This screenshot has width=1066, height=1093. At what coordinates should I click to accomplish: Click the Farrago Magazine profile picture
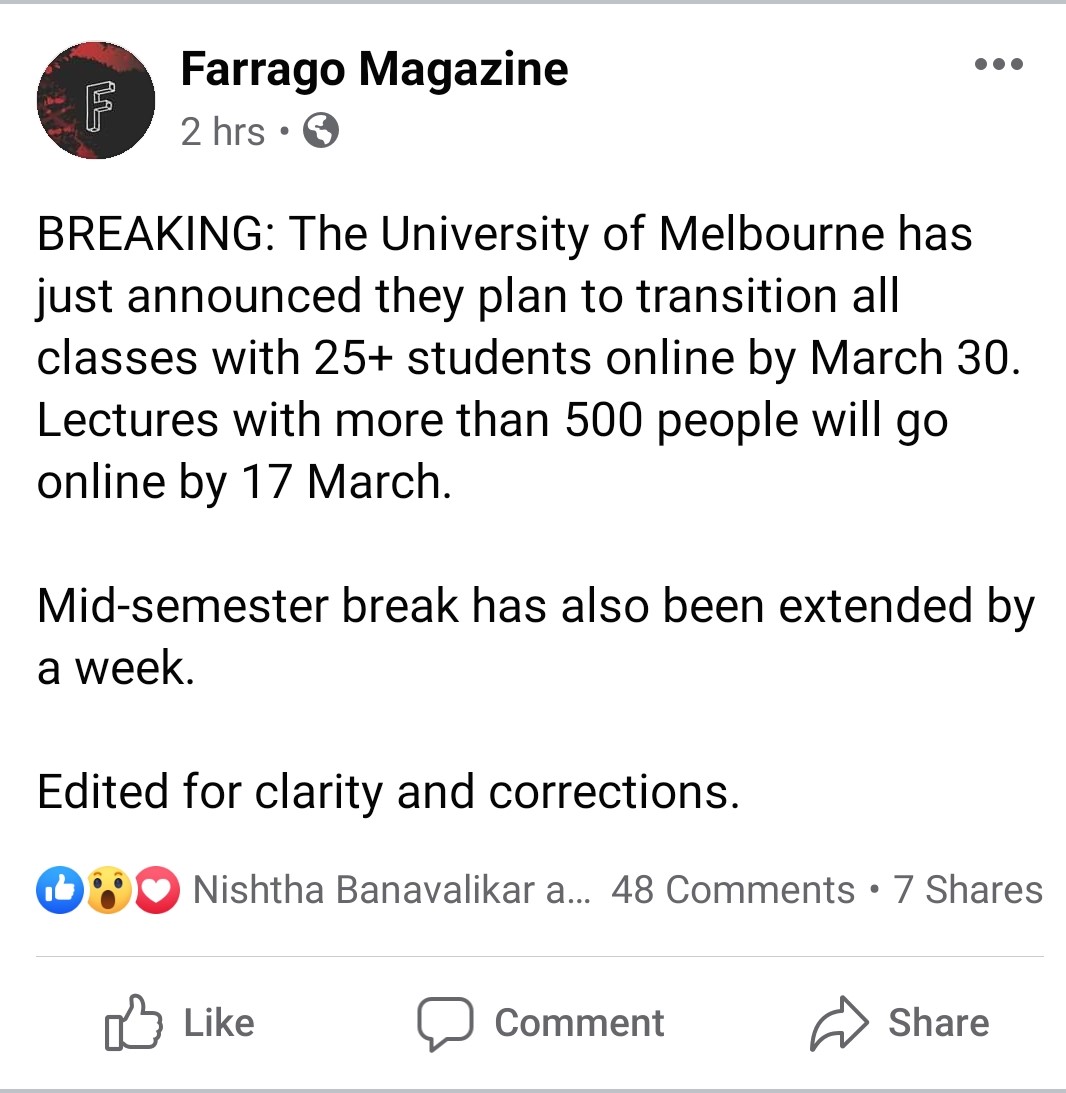[x=96, y=100]
